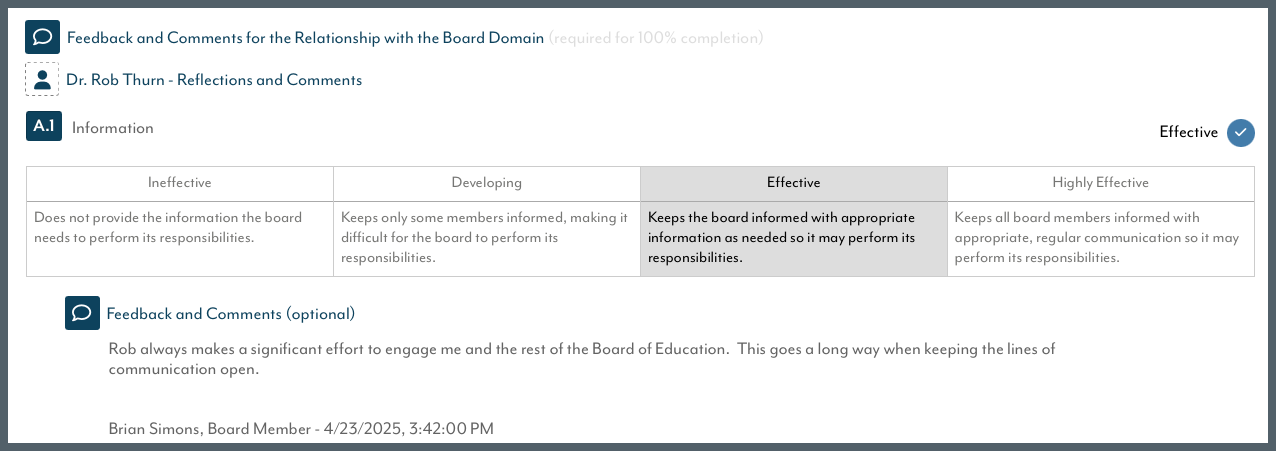This screenshot has height=451, width=1276.
Task: Open Dr. Rob Thurn Reflections and Comments
Action: click(214, 79)
